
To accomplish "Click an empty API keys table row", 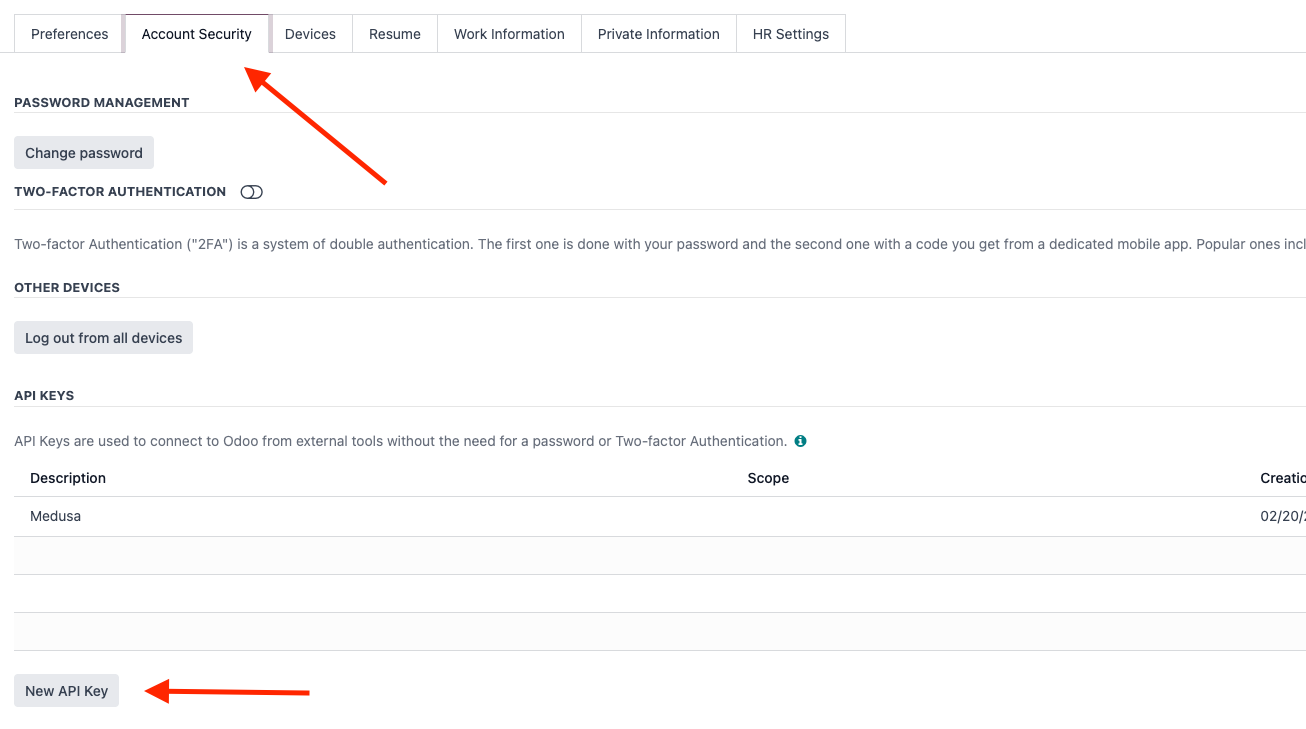I will (400, 555).
